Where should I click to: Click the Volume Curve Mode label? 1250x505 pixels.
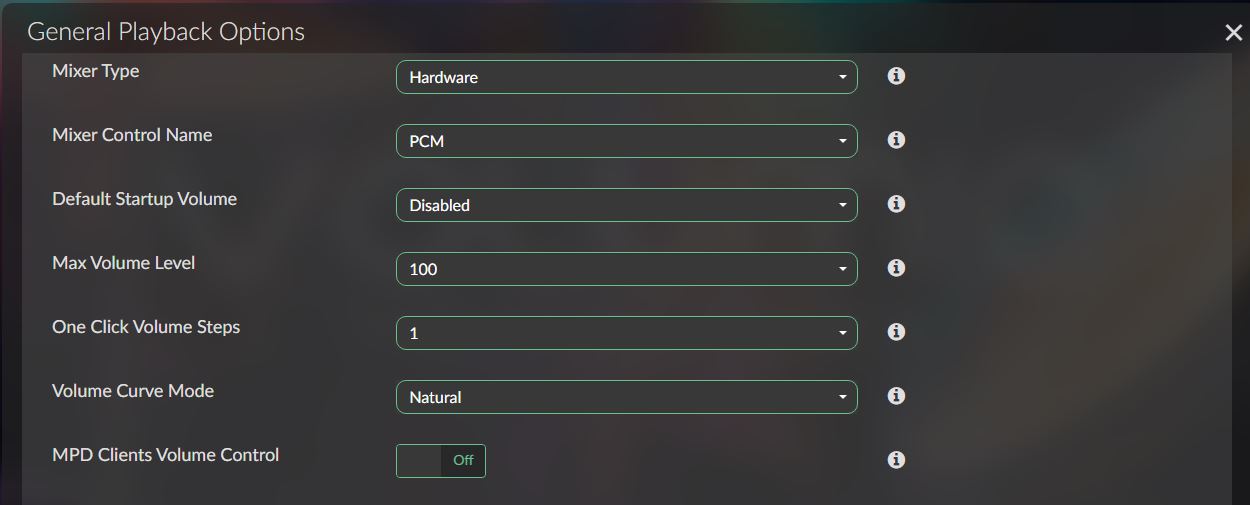(133, 391)
